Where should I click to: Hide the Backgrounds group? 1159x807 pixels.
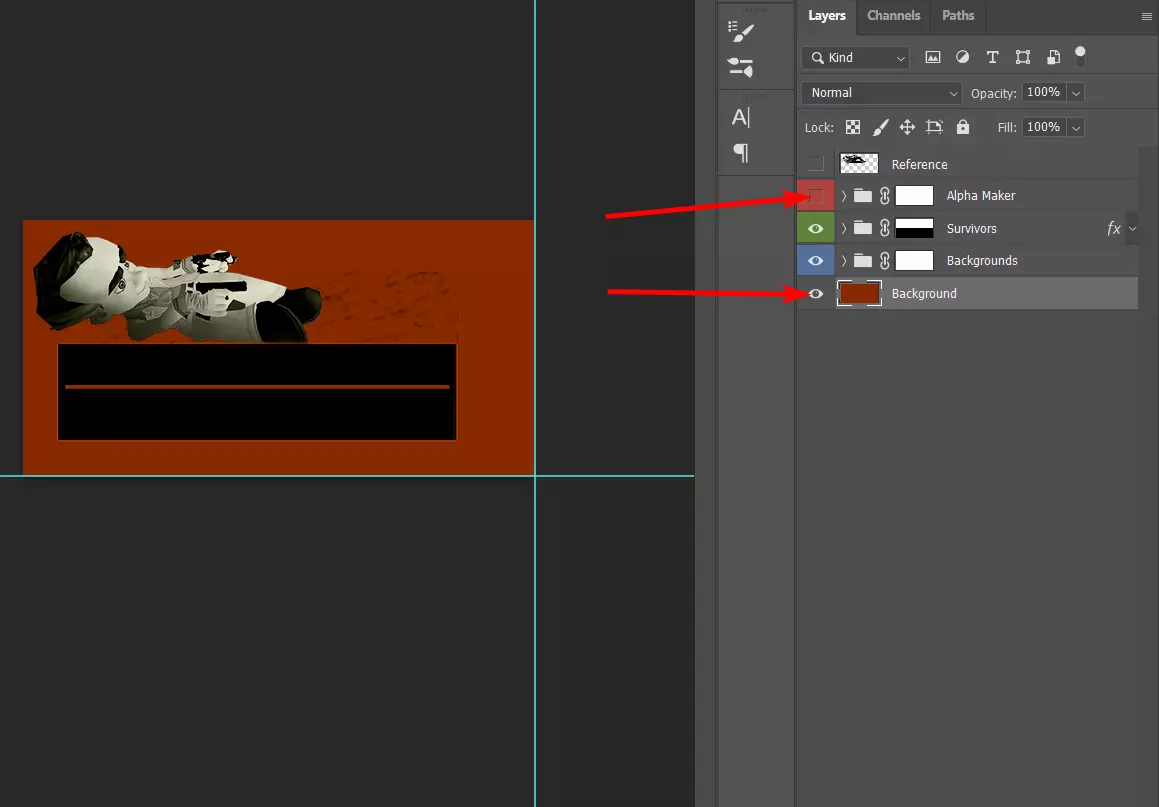815,260
